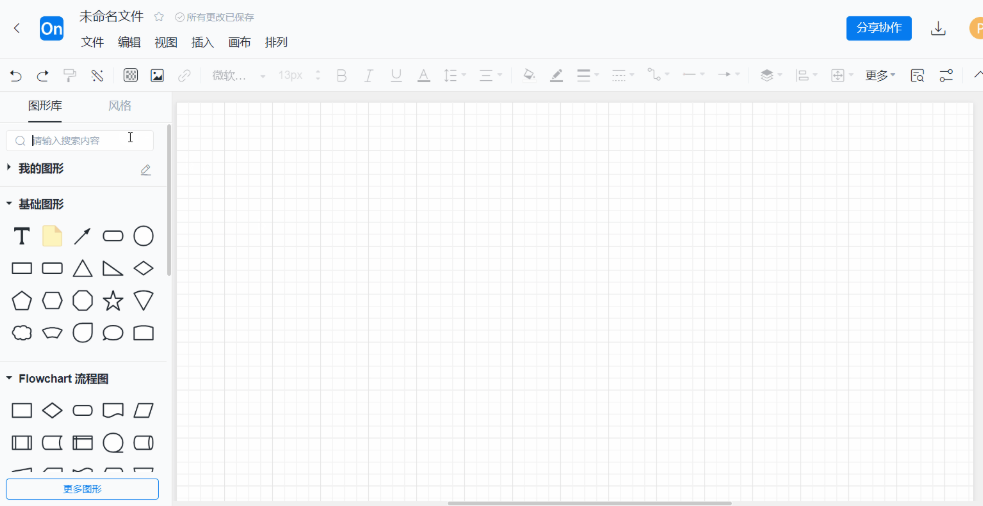Toggle underline text formatting
Screen dimensions: 983x506
[x=396, y=76]
